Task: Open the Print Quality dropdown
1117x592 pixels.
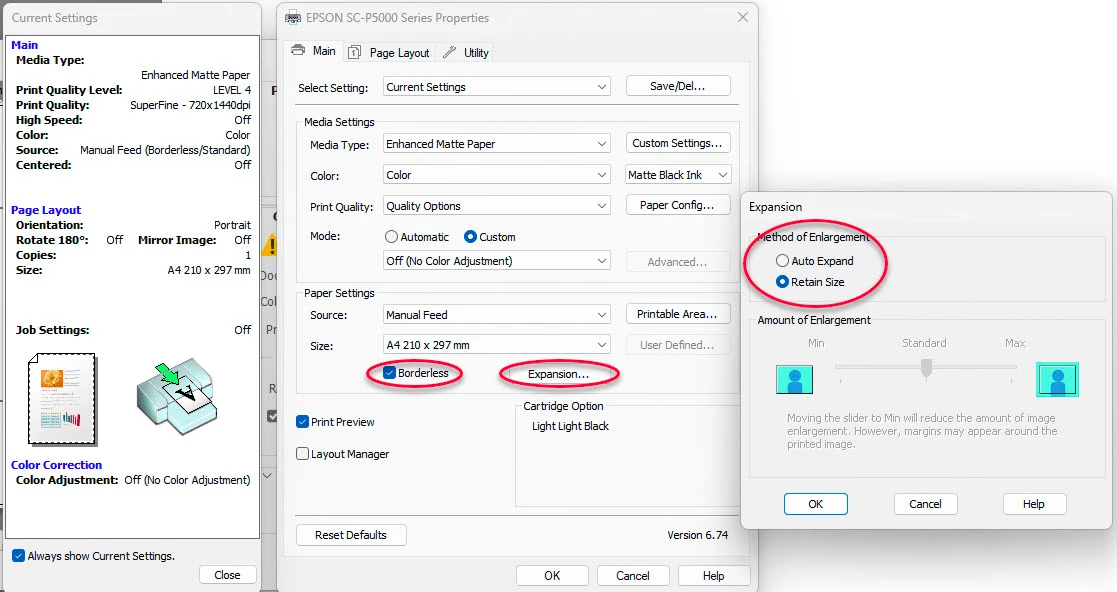Action: pyautogui.click(x=497, y=206)
